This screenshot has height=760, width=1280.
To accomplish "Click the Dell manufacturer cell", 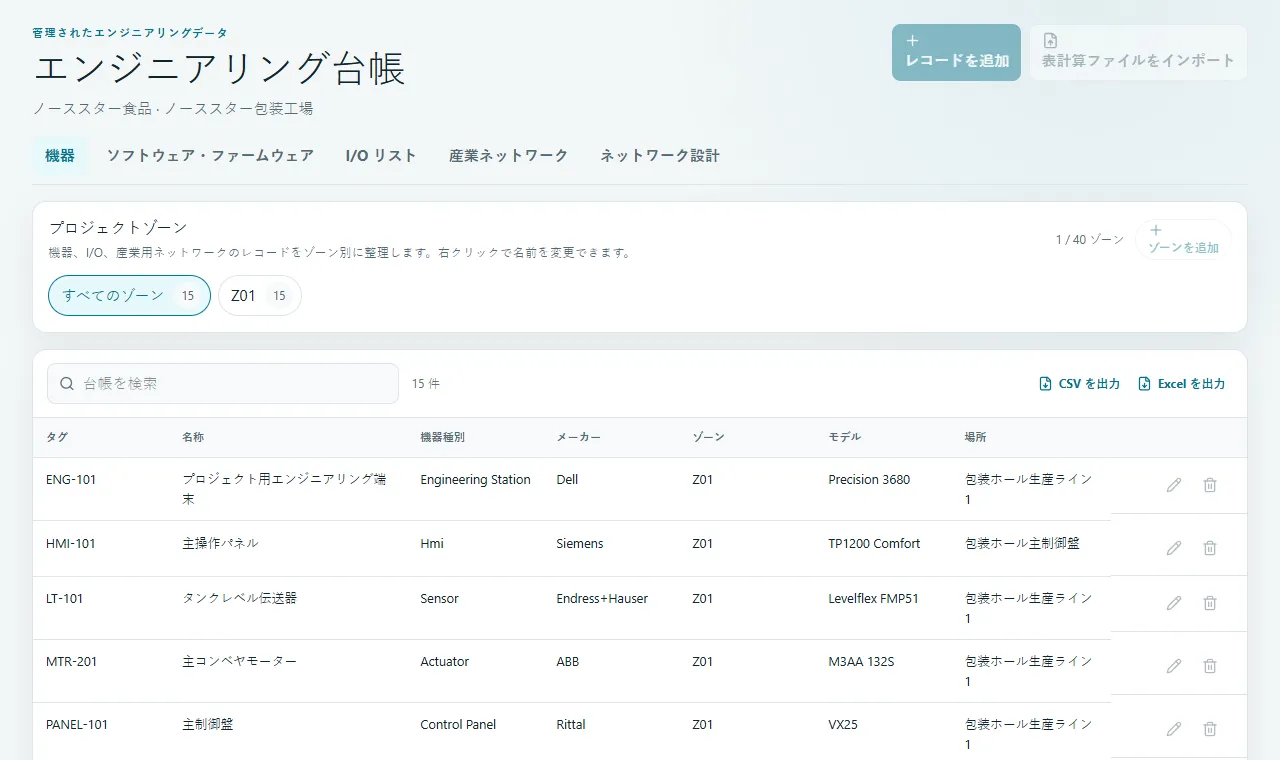I will click(x=567, y=480).
